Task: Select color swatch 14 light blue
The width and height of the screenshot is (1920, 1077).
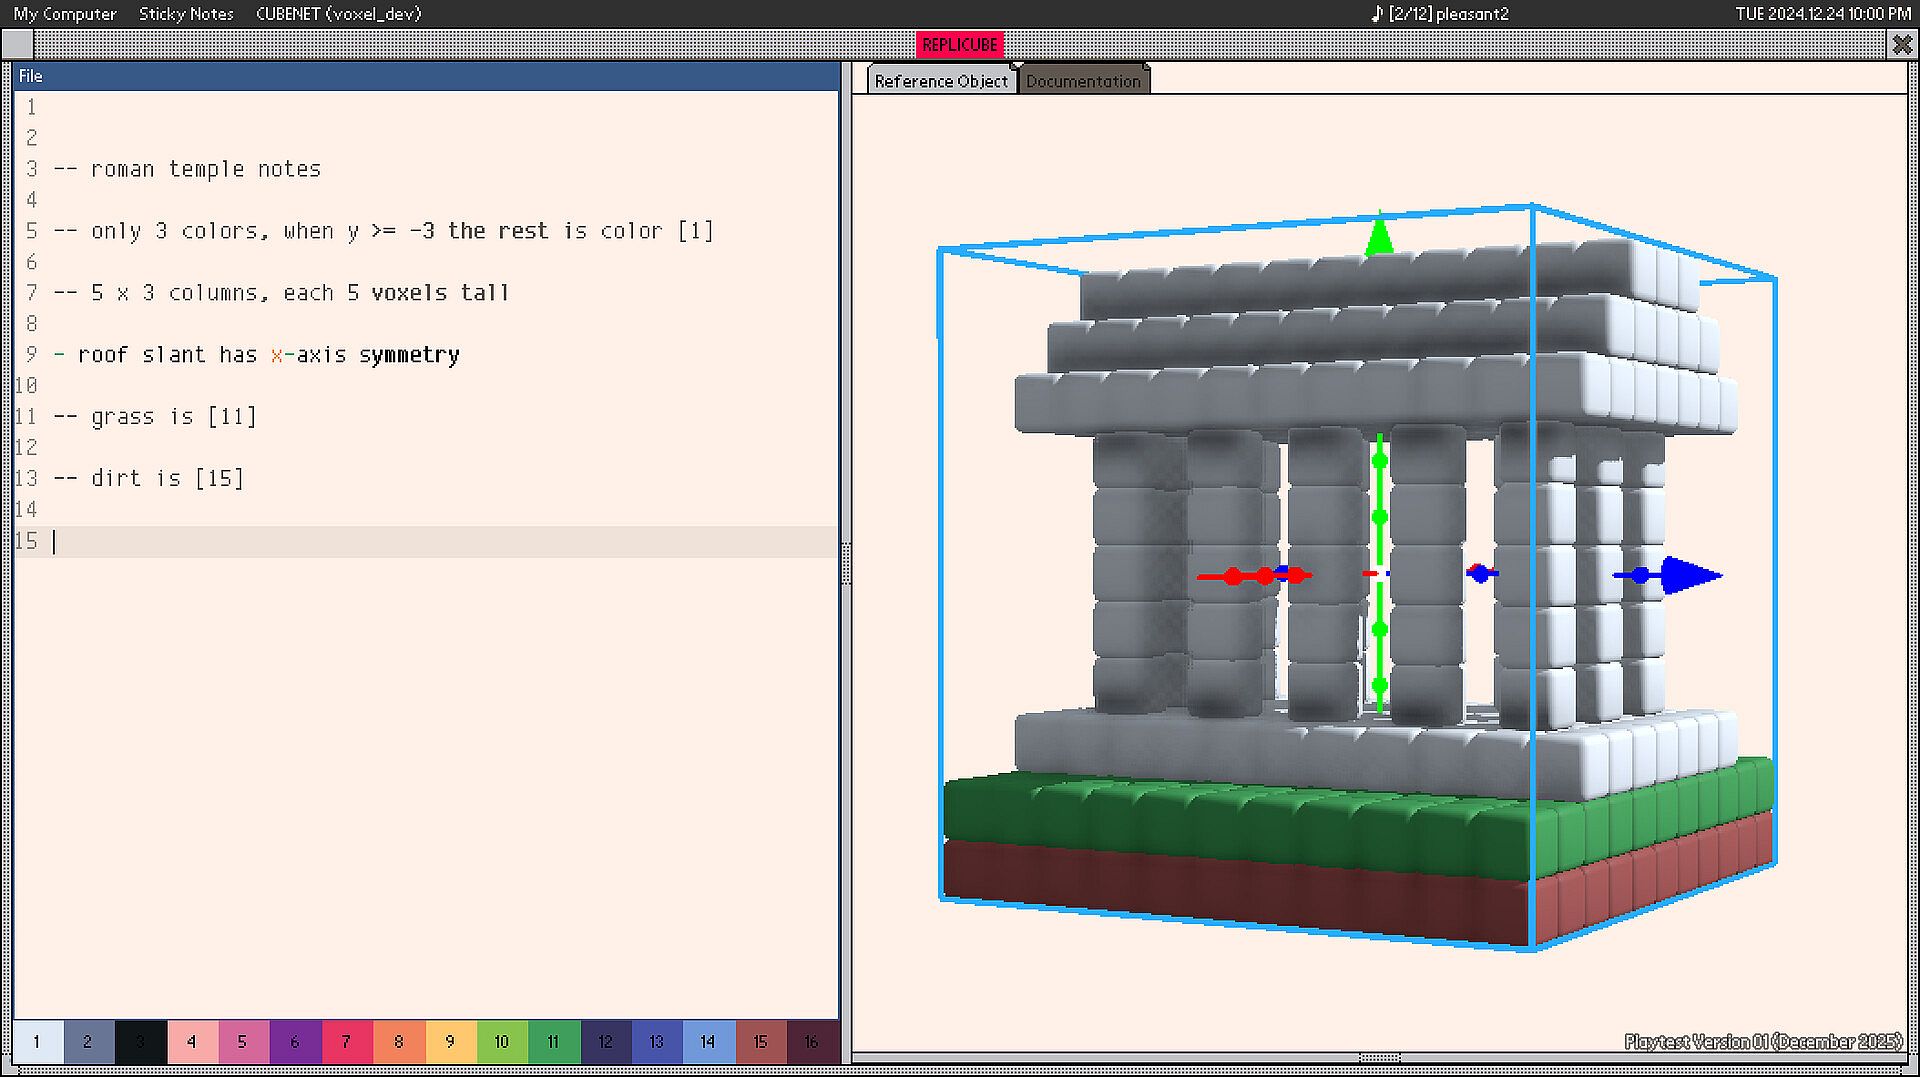Action: pos(708,1042)
